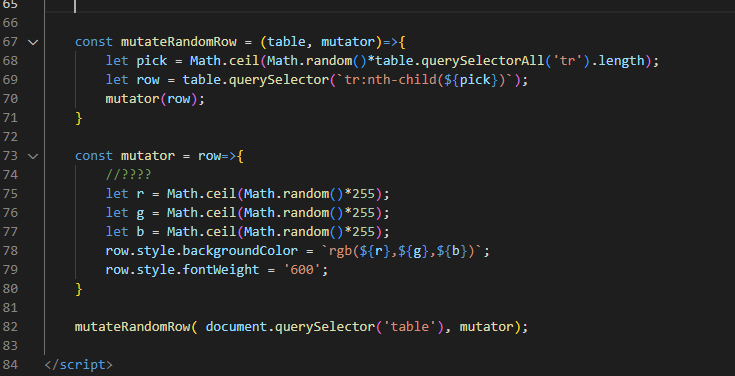Collapse the fold chevron at line 67
The image size is (735, 376).
click(33, 42)
